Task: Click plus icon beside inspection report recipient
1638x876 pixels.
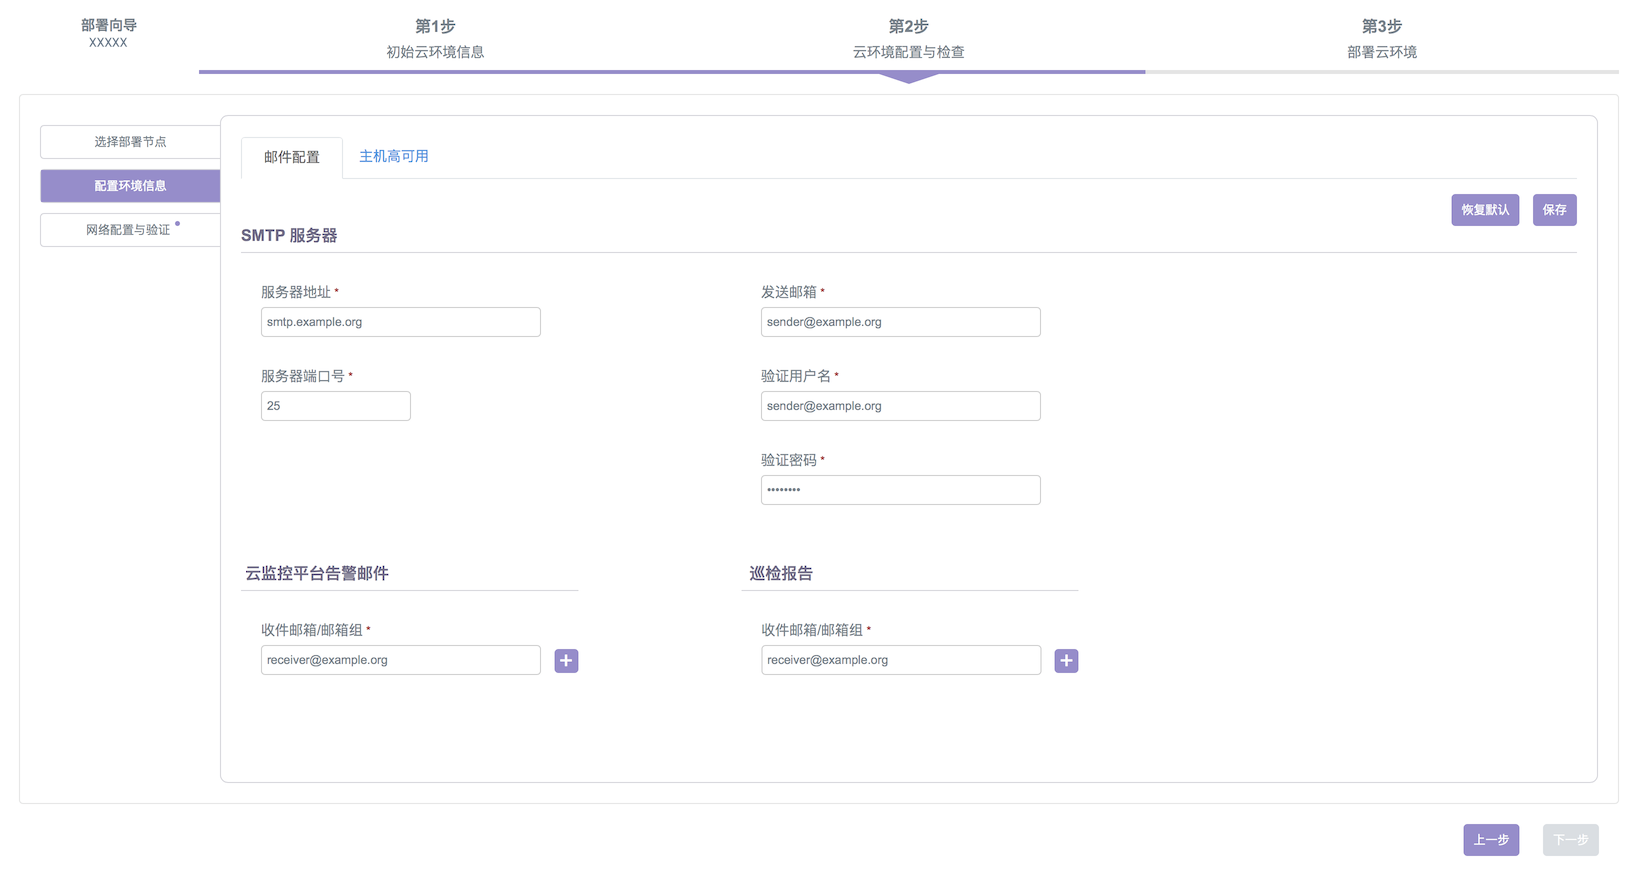Action: point(1066,661)
